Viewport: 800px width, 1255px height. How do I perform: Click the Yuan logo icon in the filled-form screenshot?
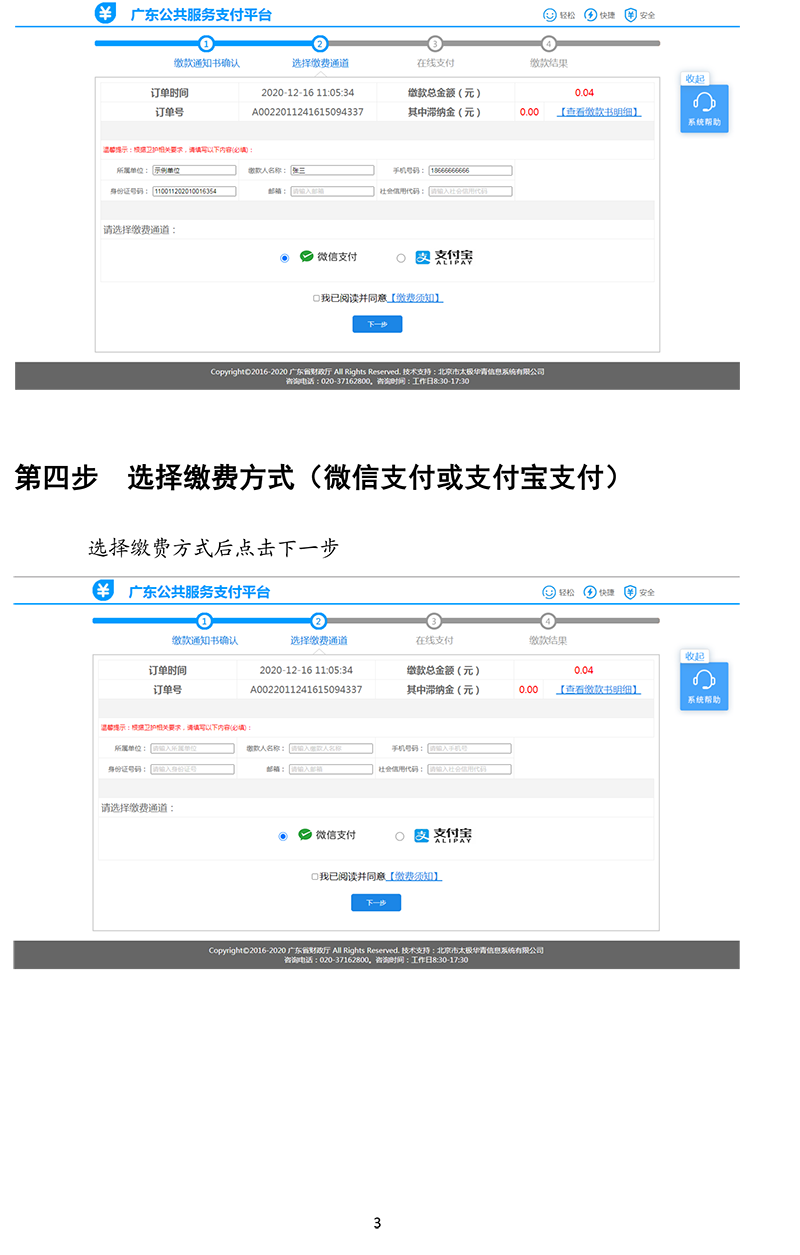105,13
